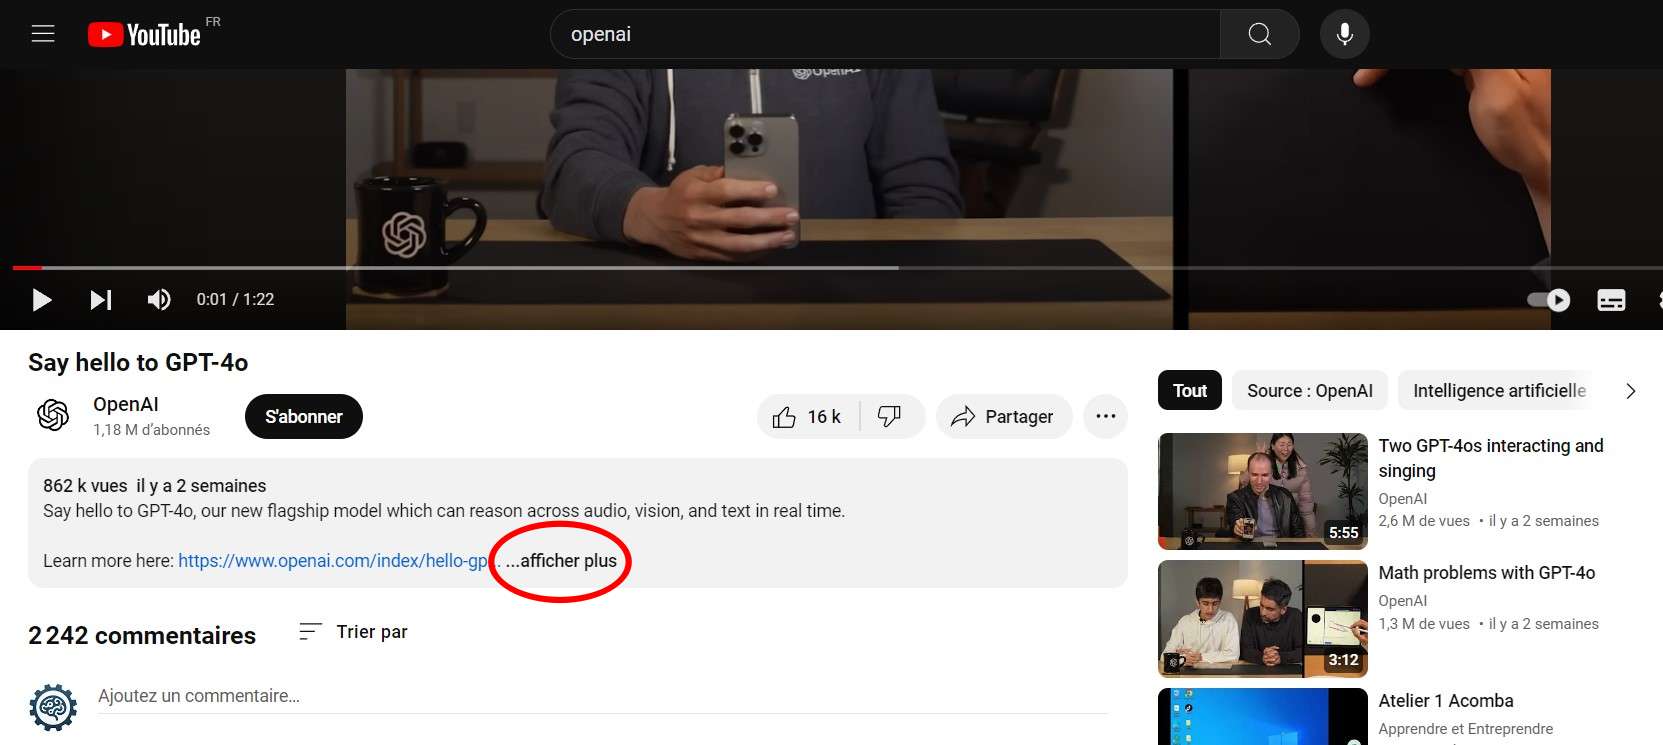Select the Tout filter chip
Screen dimensions: 1663x745
[x=1190, y=391]
